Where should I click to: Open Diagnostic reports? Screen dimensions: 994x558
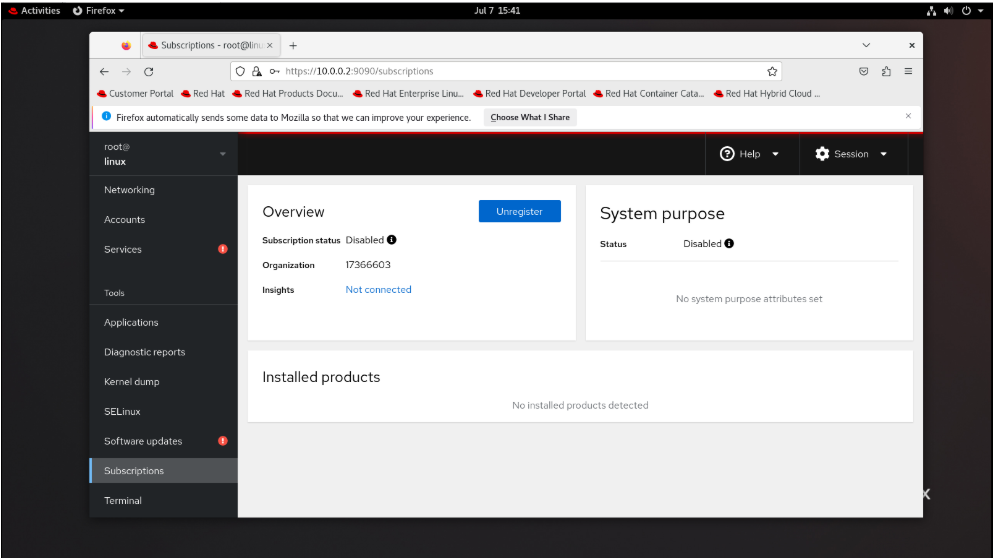(x=145, y=353)
